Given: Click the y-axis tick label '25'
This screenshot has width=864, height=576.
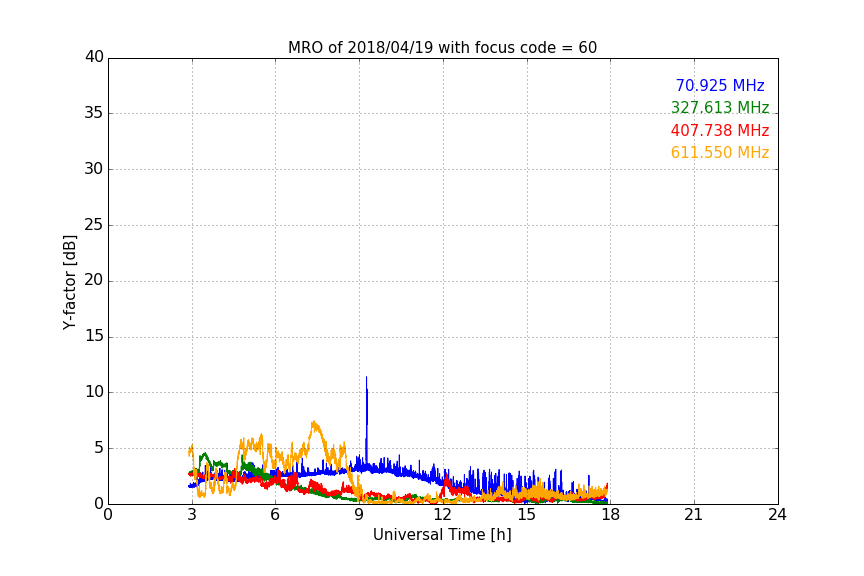Looking at the screenshot, I should [x=94, y=224].
